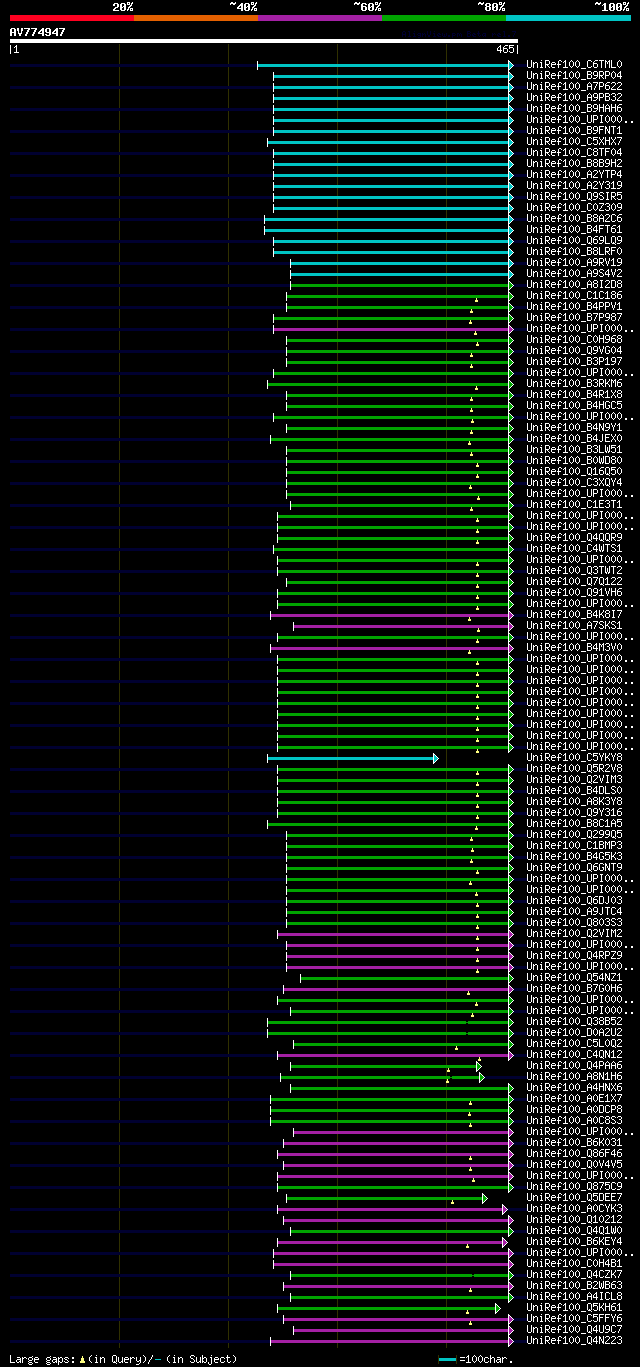Select the UniRef100_Q91VH6 label
This screenshot has width=640, height=1367.
tap(574, 593)
